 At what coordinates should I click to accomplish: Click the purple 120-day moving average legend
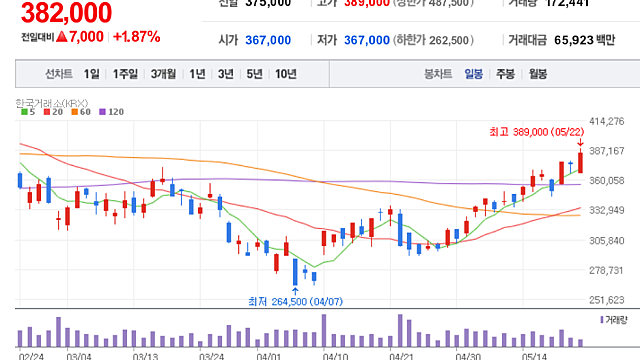pyautogui.click(x=111, y=112)
